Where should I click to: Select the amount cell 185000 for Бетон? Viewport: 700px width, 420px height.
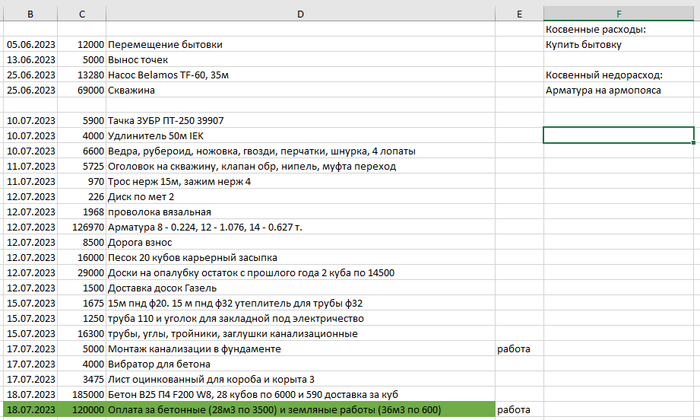[81, 395]
